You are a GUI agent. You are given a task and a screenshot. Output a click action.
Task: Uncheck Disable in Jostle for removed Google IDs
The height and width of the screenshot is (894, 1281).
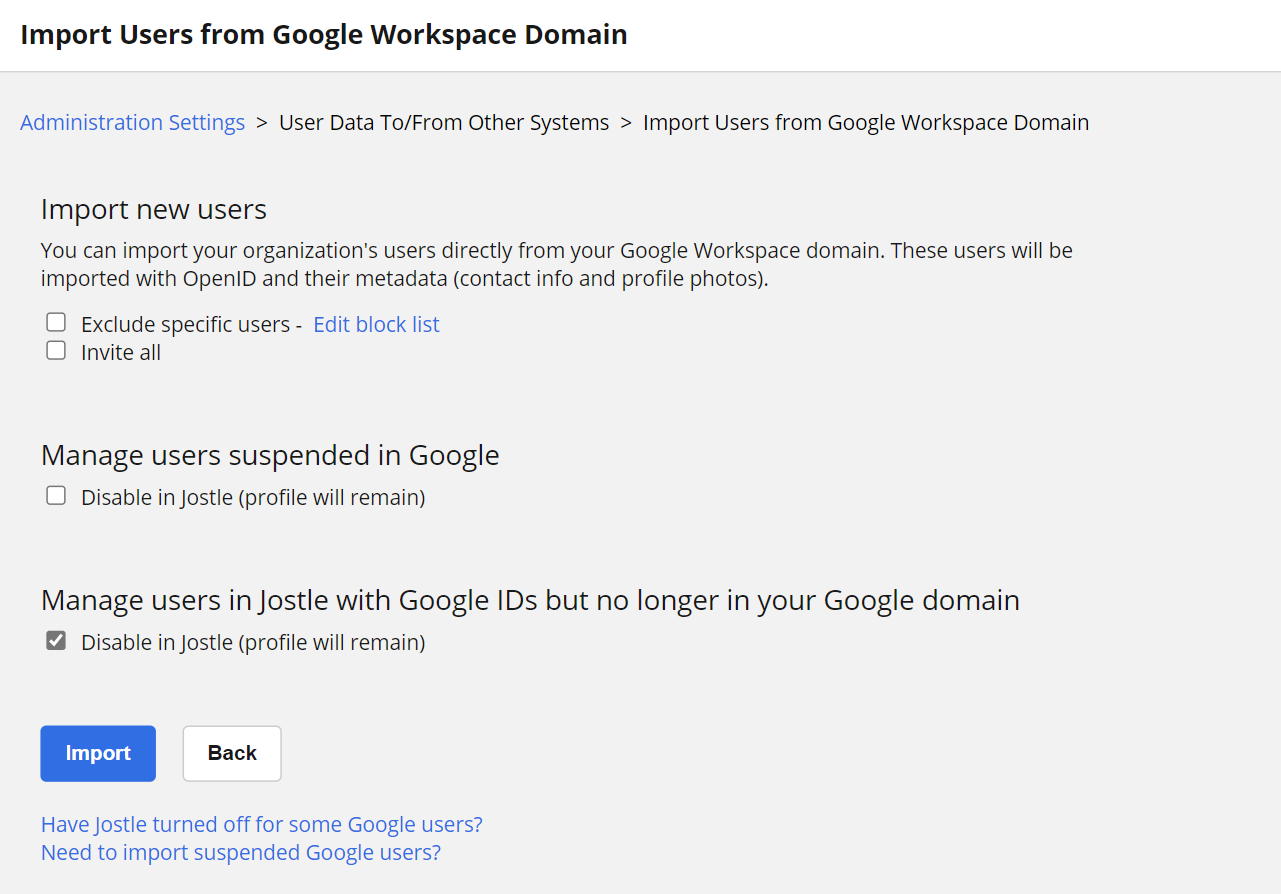coord(56,640)
